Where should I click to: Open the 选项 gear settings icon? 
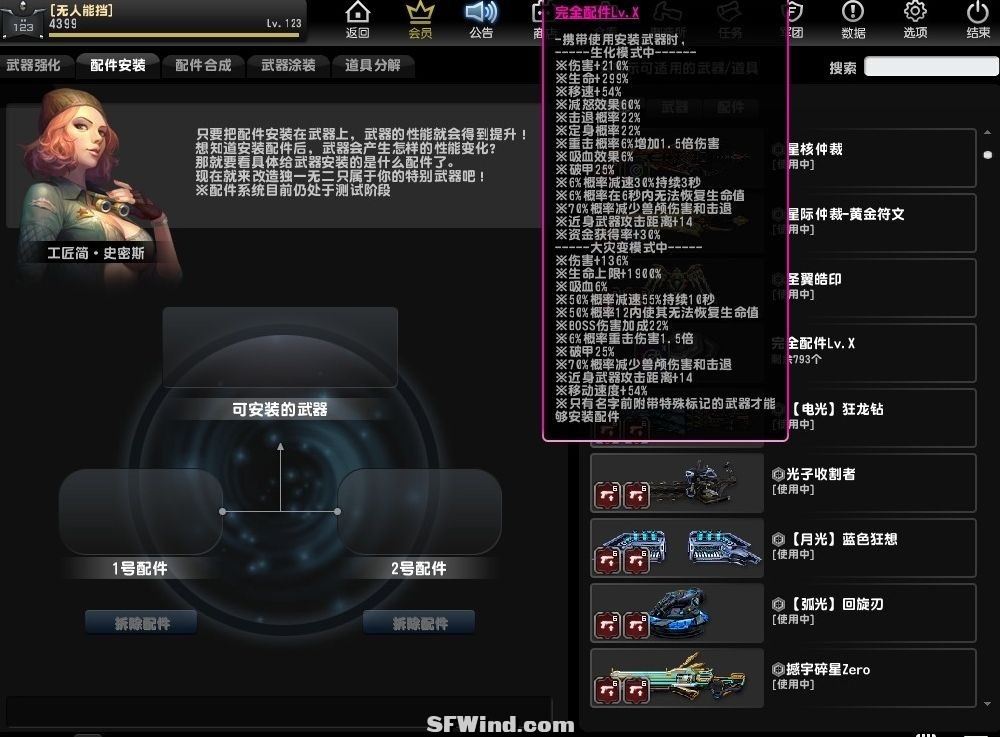click(x=915, y=20)
